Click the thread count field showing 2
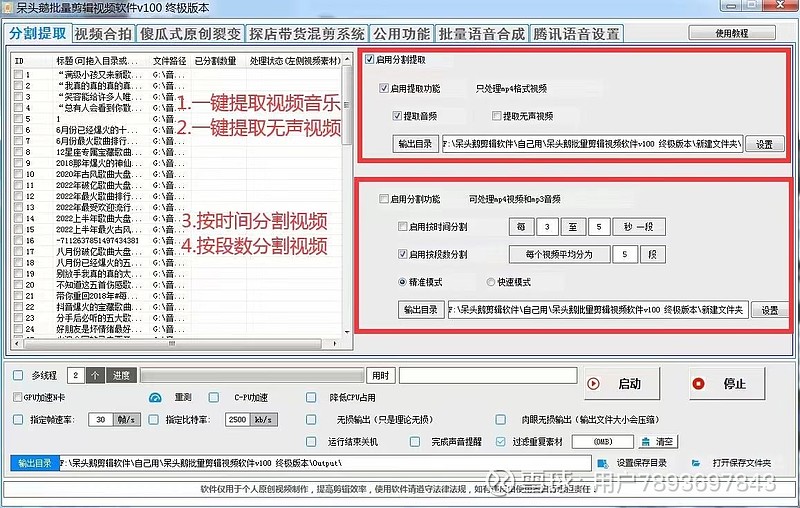 76,375
